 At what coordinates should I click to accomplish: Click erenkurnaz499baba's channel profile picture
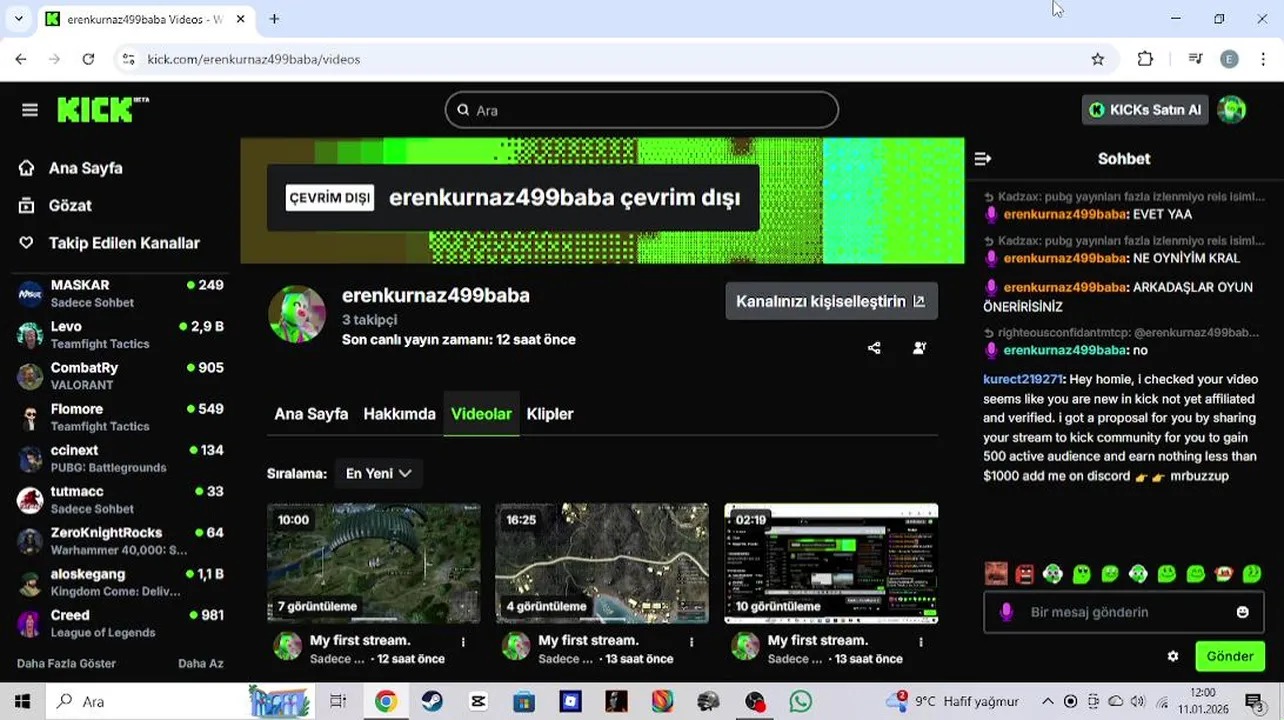tap(297, 315)
